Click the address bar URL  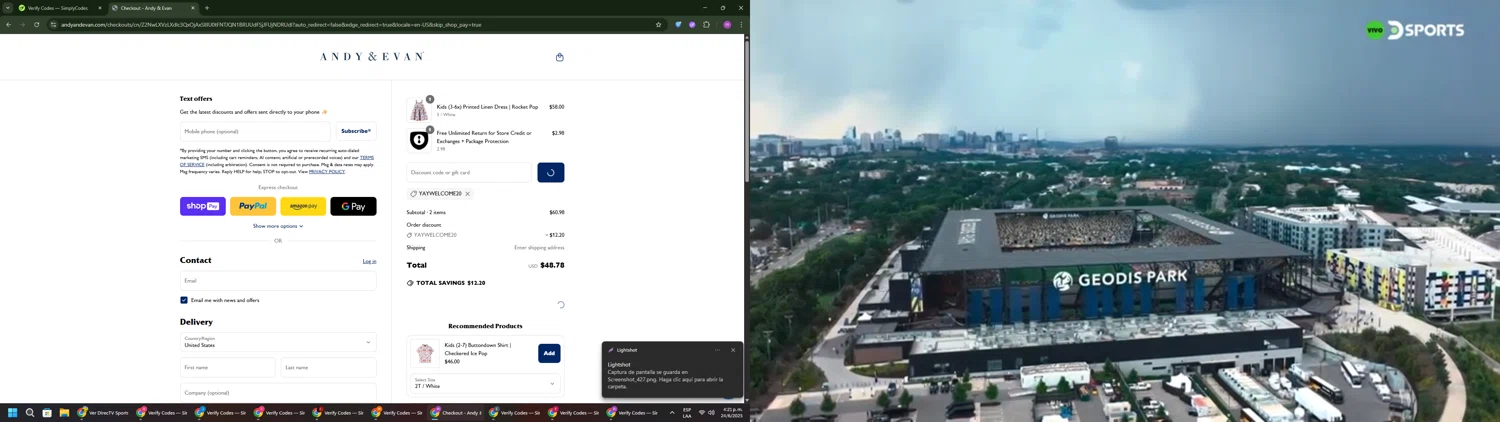pos(271,25)
